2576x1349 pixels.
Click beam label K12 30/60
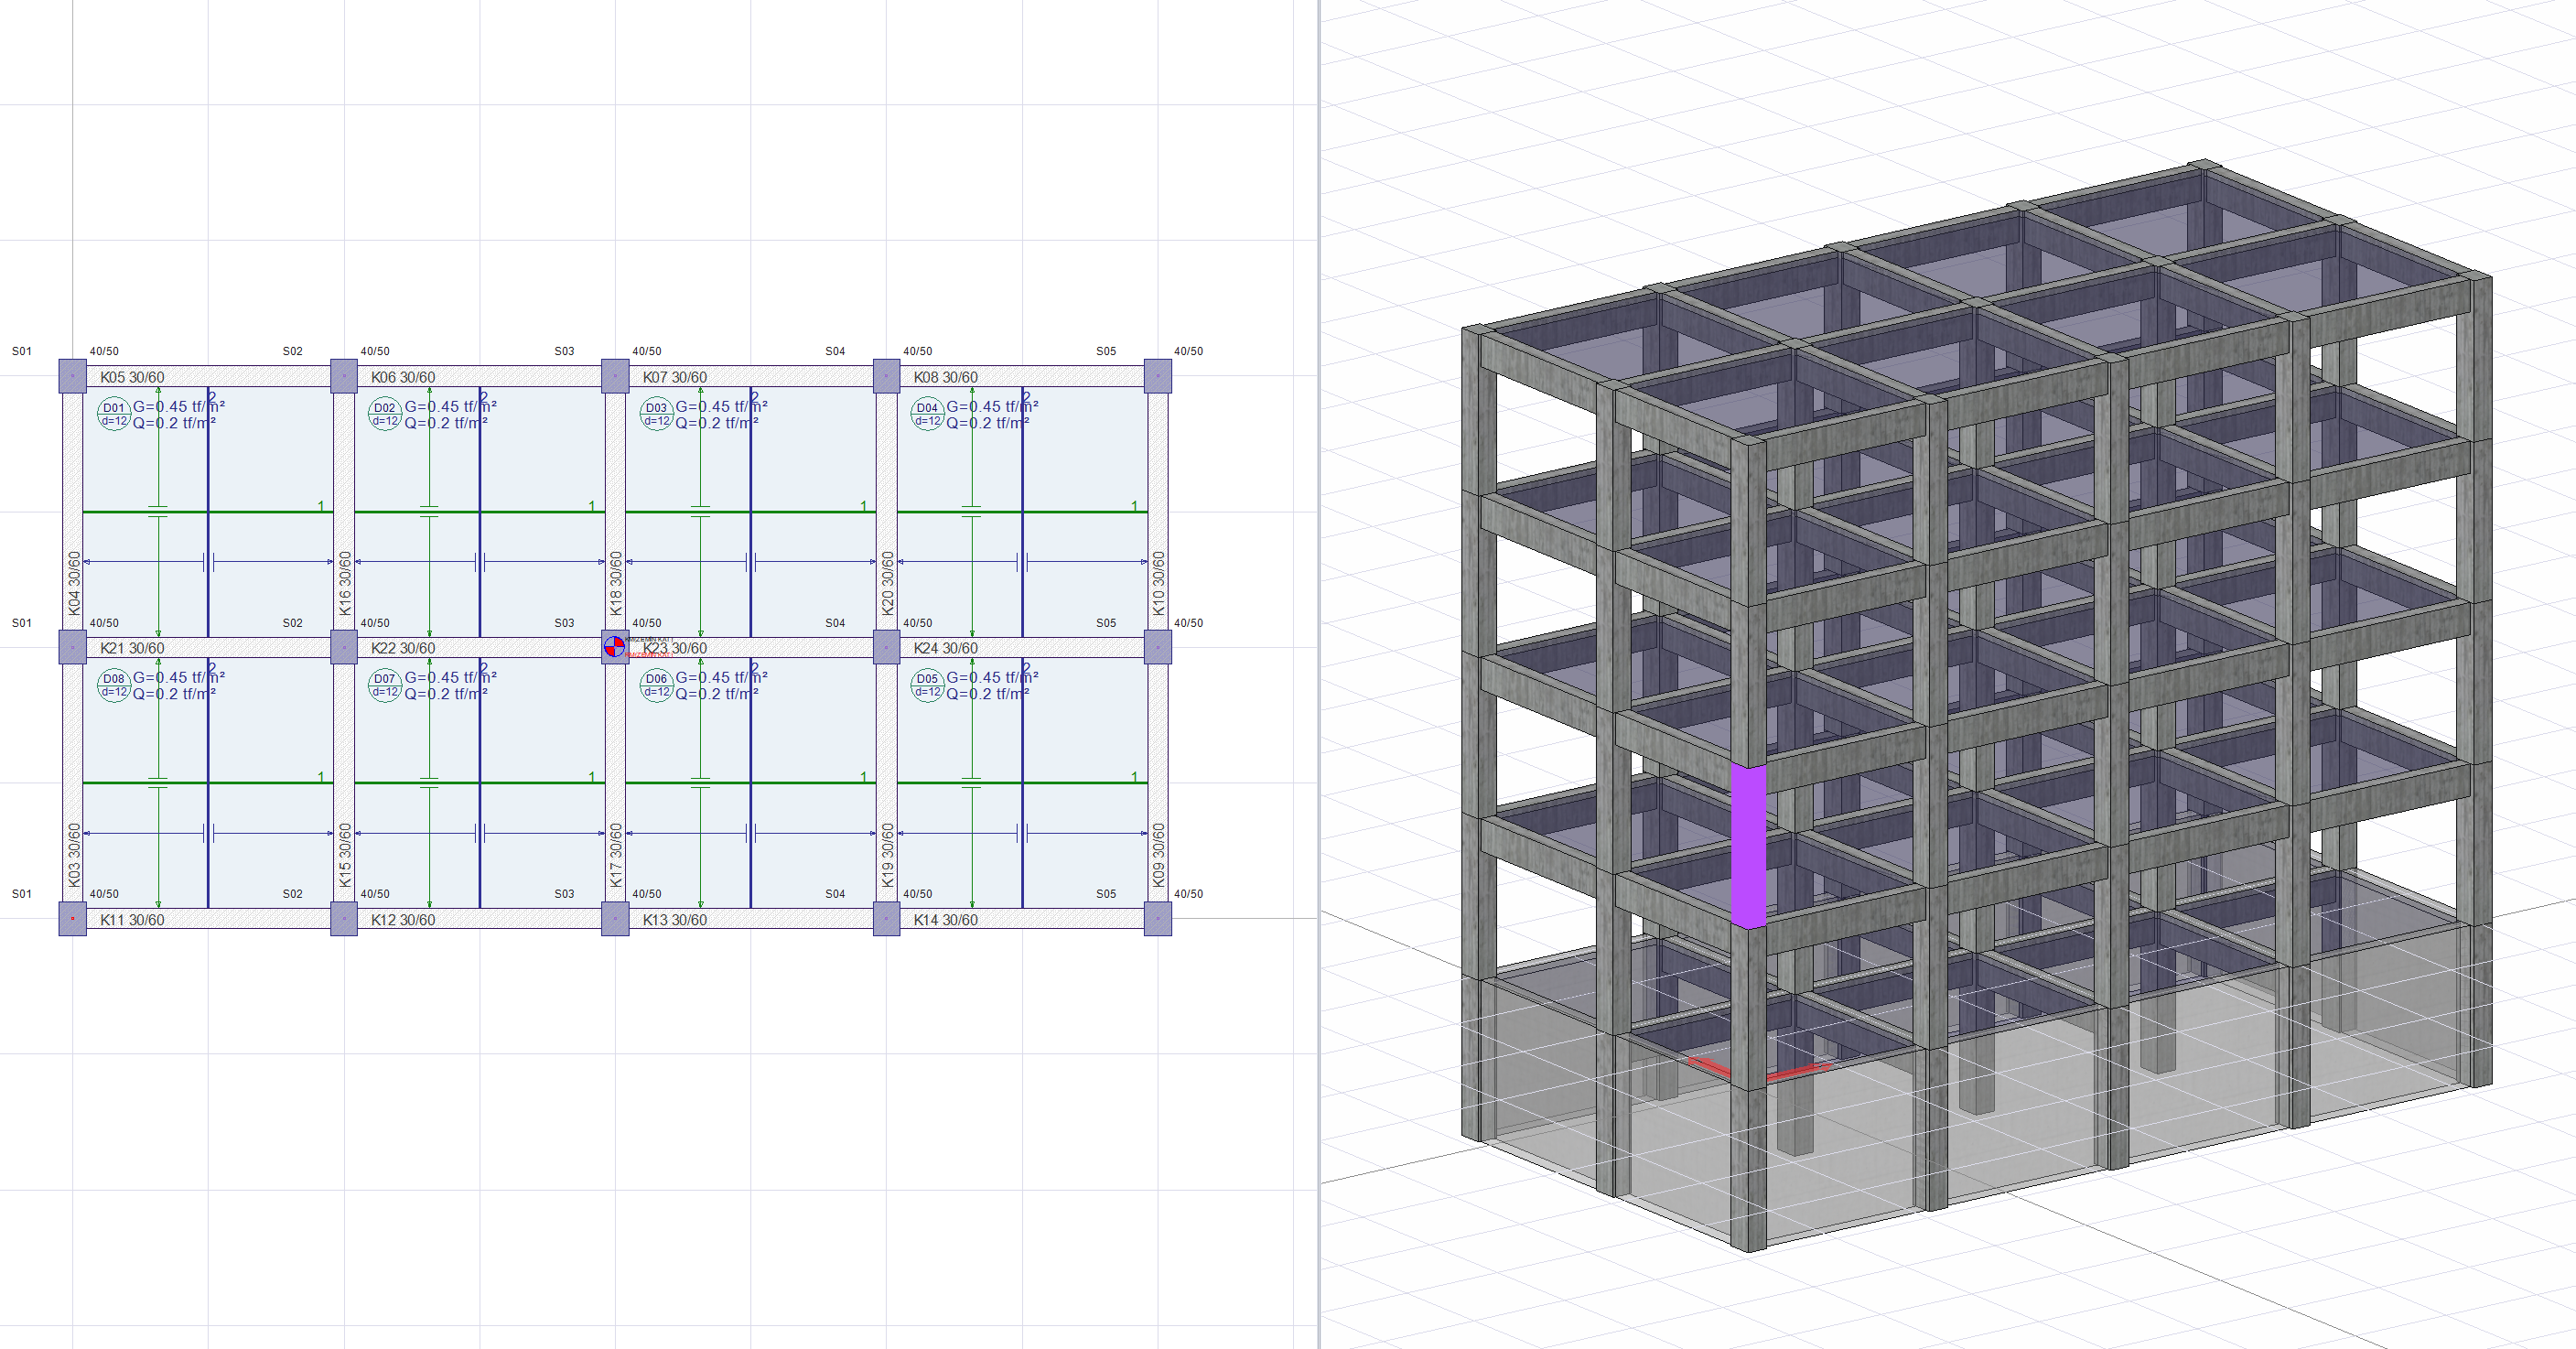(x=403, y=920)
